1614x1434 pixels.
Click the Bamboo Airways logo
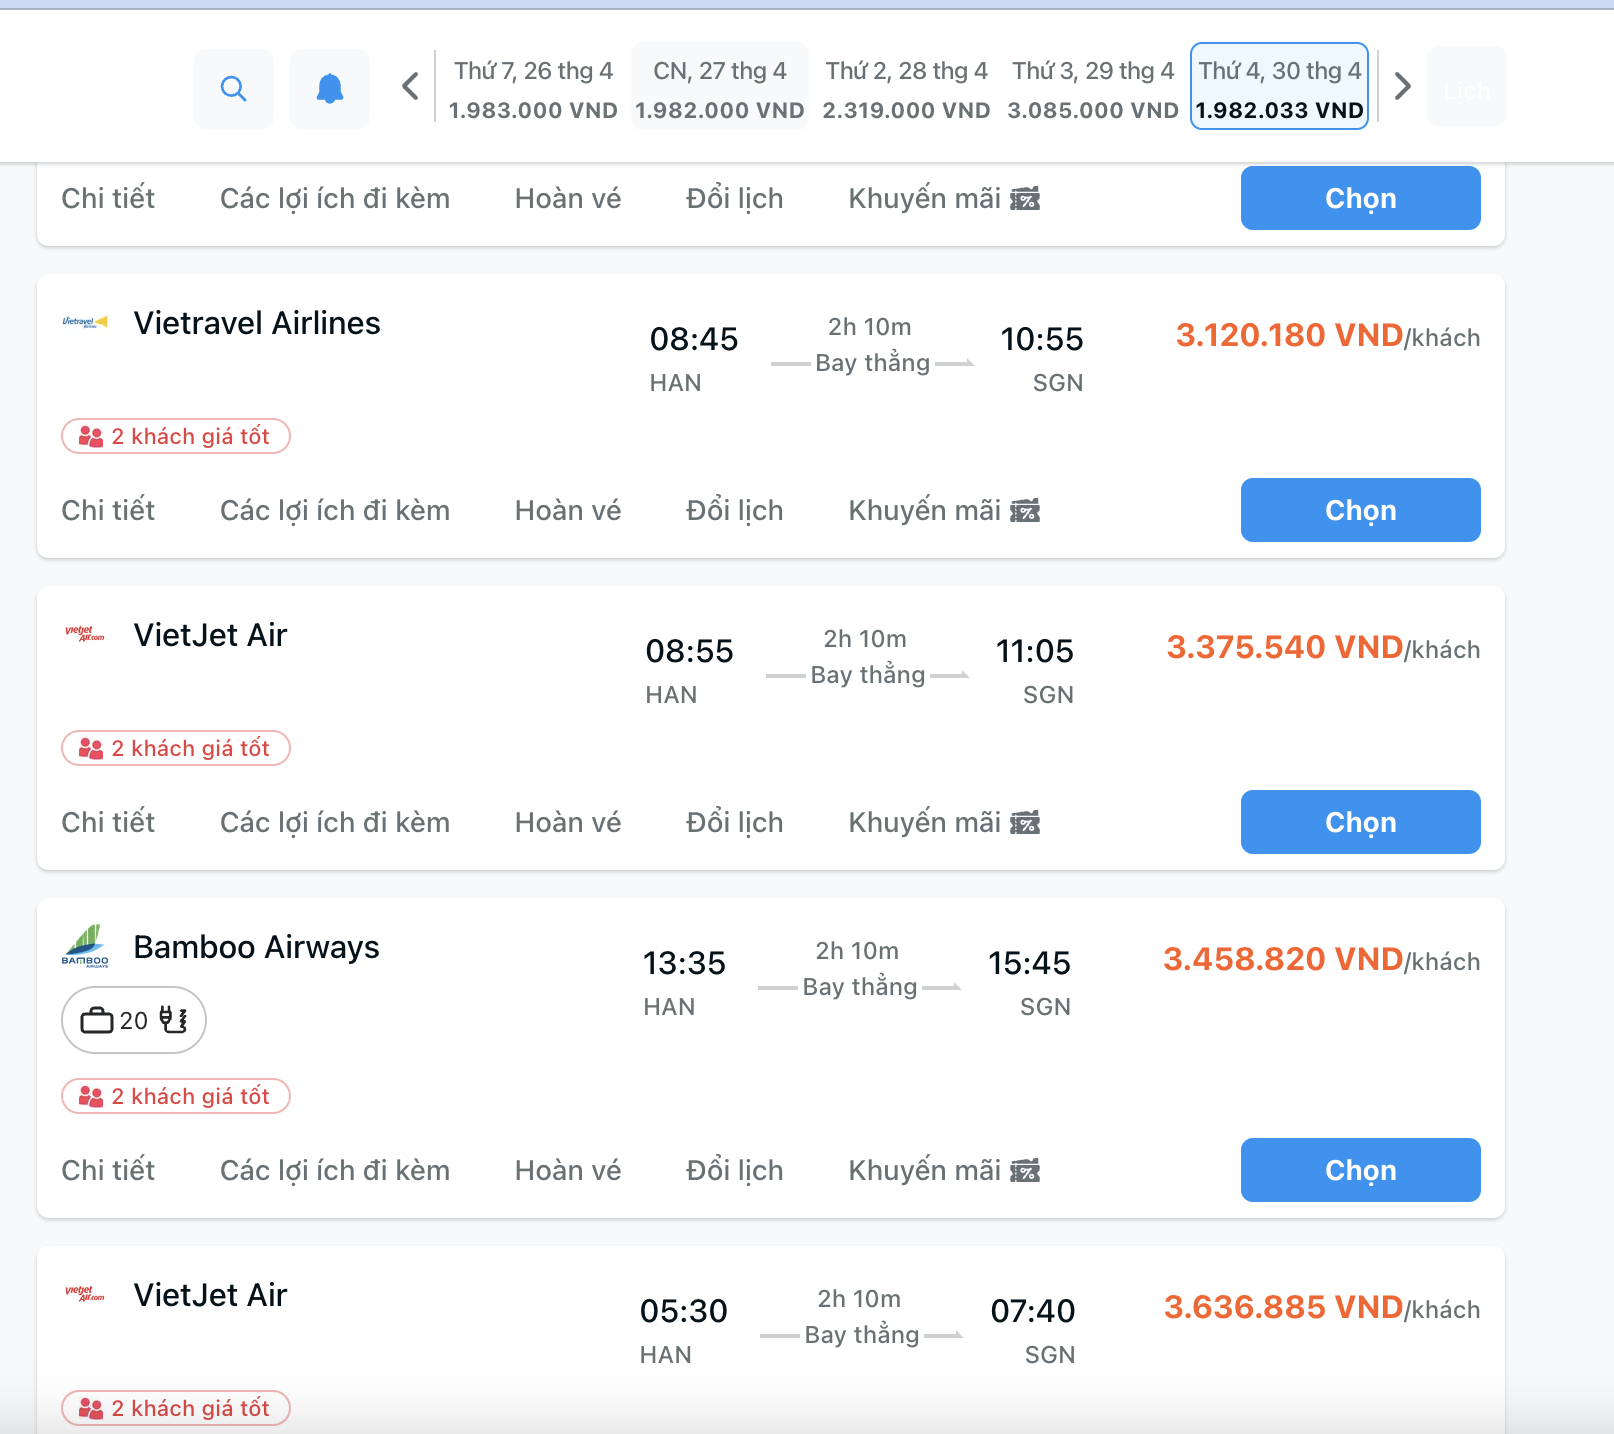point(86,946)
